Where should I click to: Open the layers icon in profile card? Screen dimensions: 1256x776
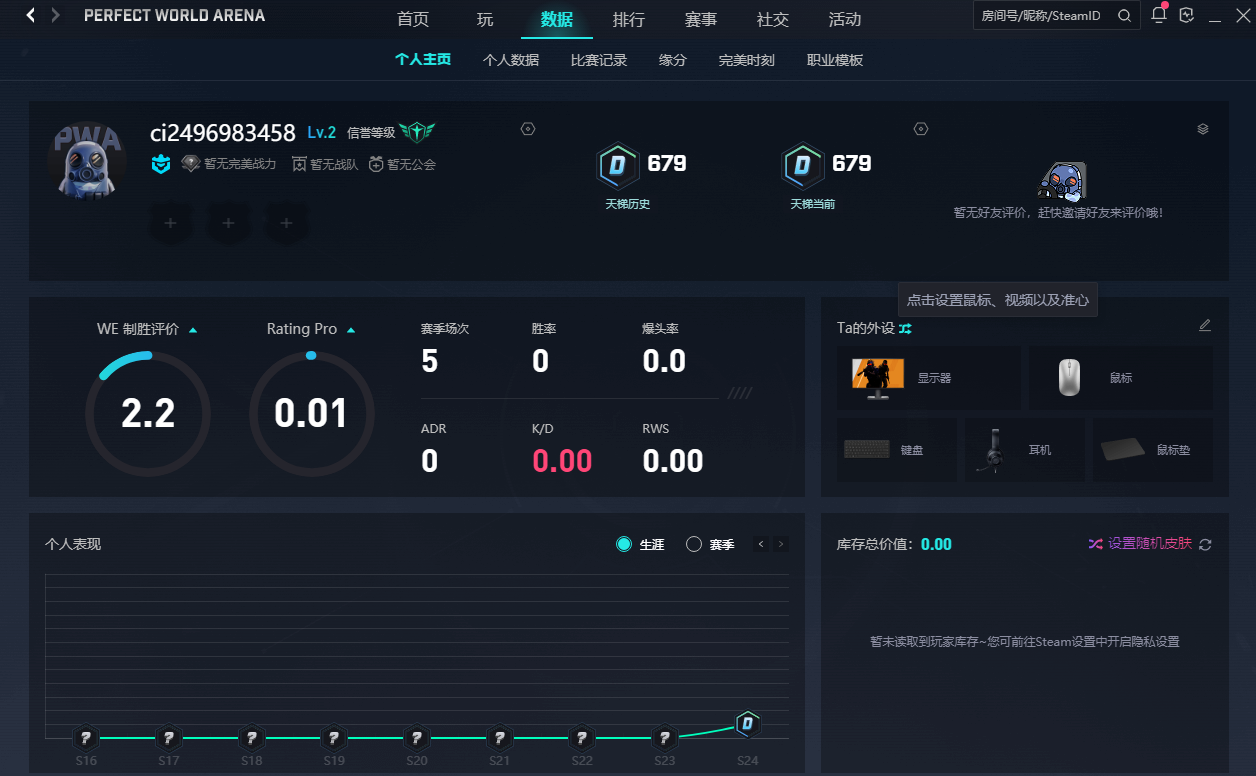pos(1203,129)
